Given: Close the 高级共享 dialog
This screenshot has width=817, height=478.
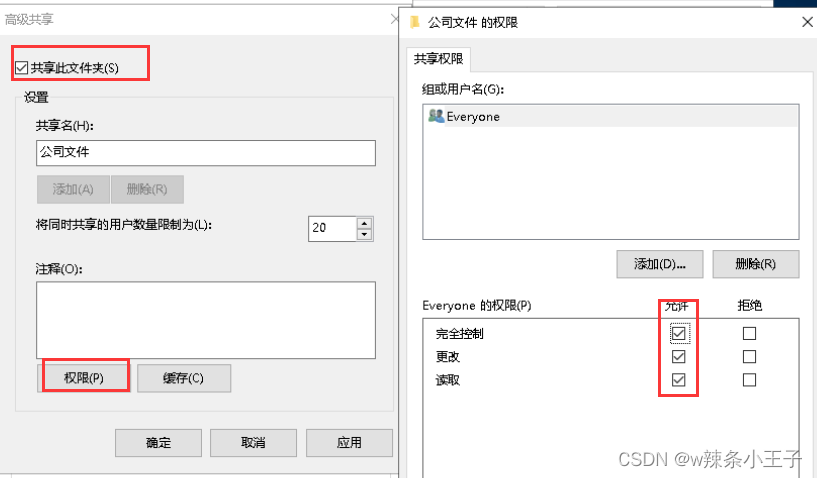Looking at the screenshot, I should 394,20.
